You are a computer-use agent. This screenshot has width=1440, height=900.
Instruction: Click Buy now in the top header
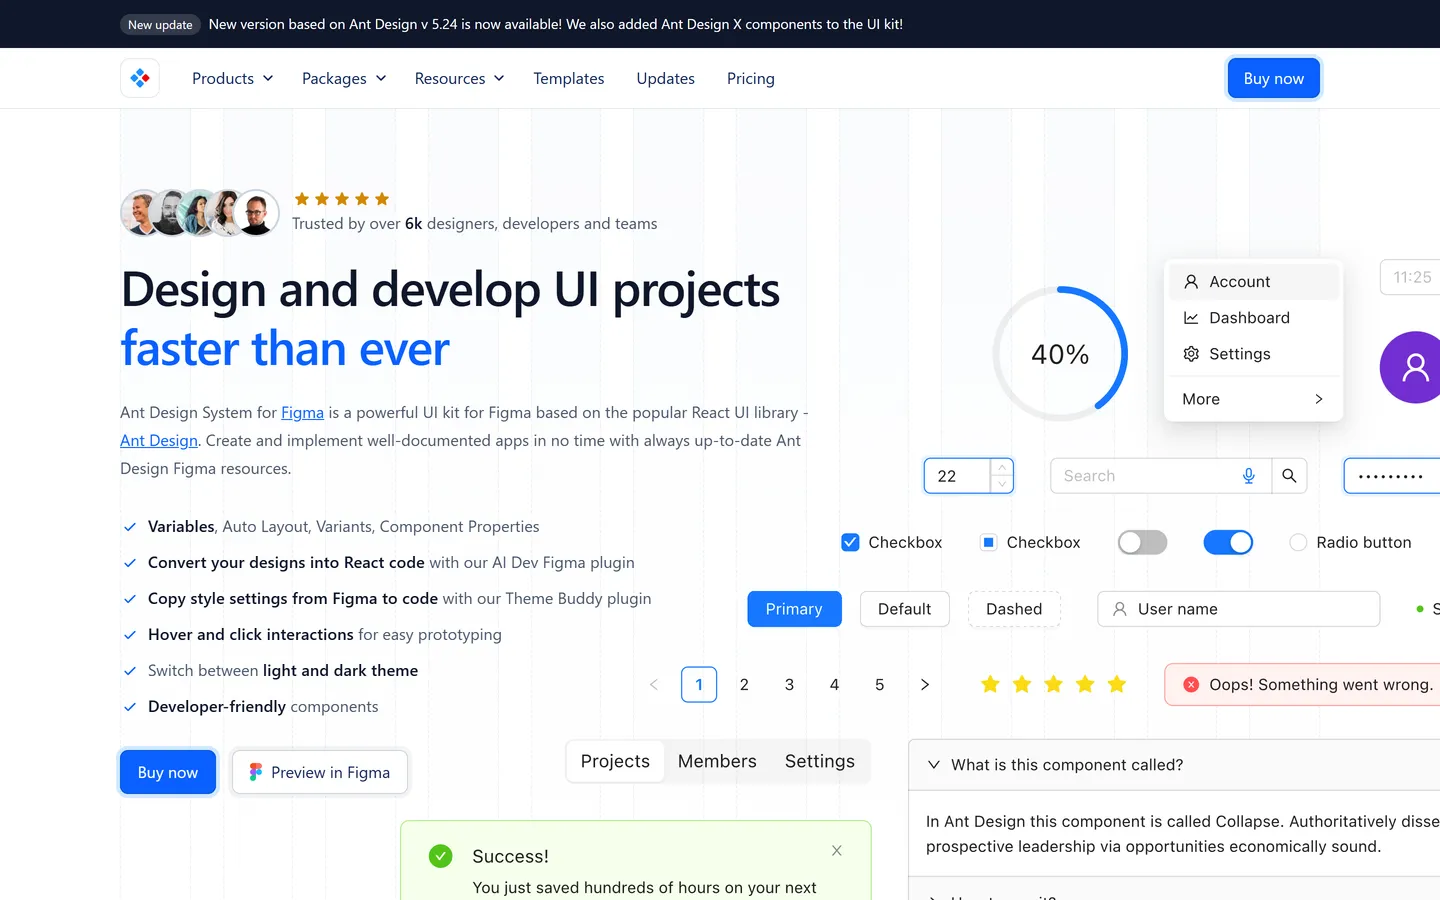tap(1273, 78)
